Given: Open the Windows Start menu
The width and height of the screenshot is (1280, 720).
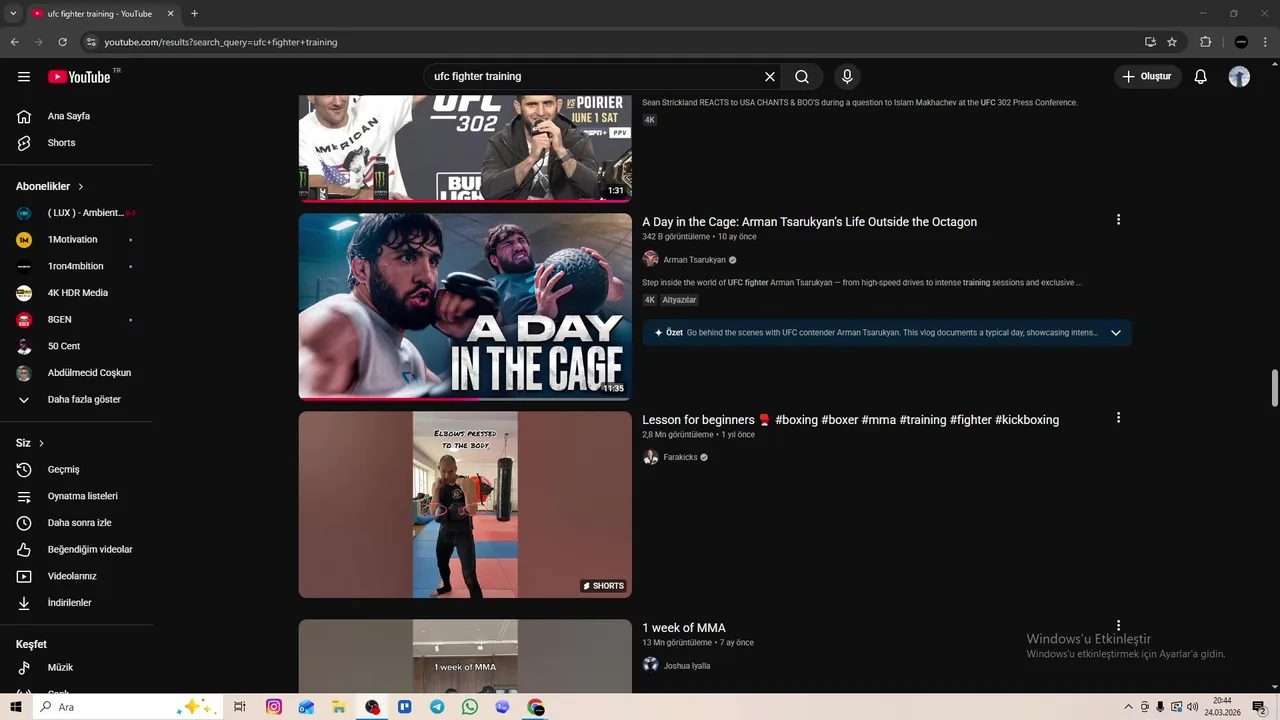Looking at the screenshot, I should (16, 707).
